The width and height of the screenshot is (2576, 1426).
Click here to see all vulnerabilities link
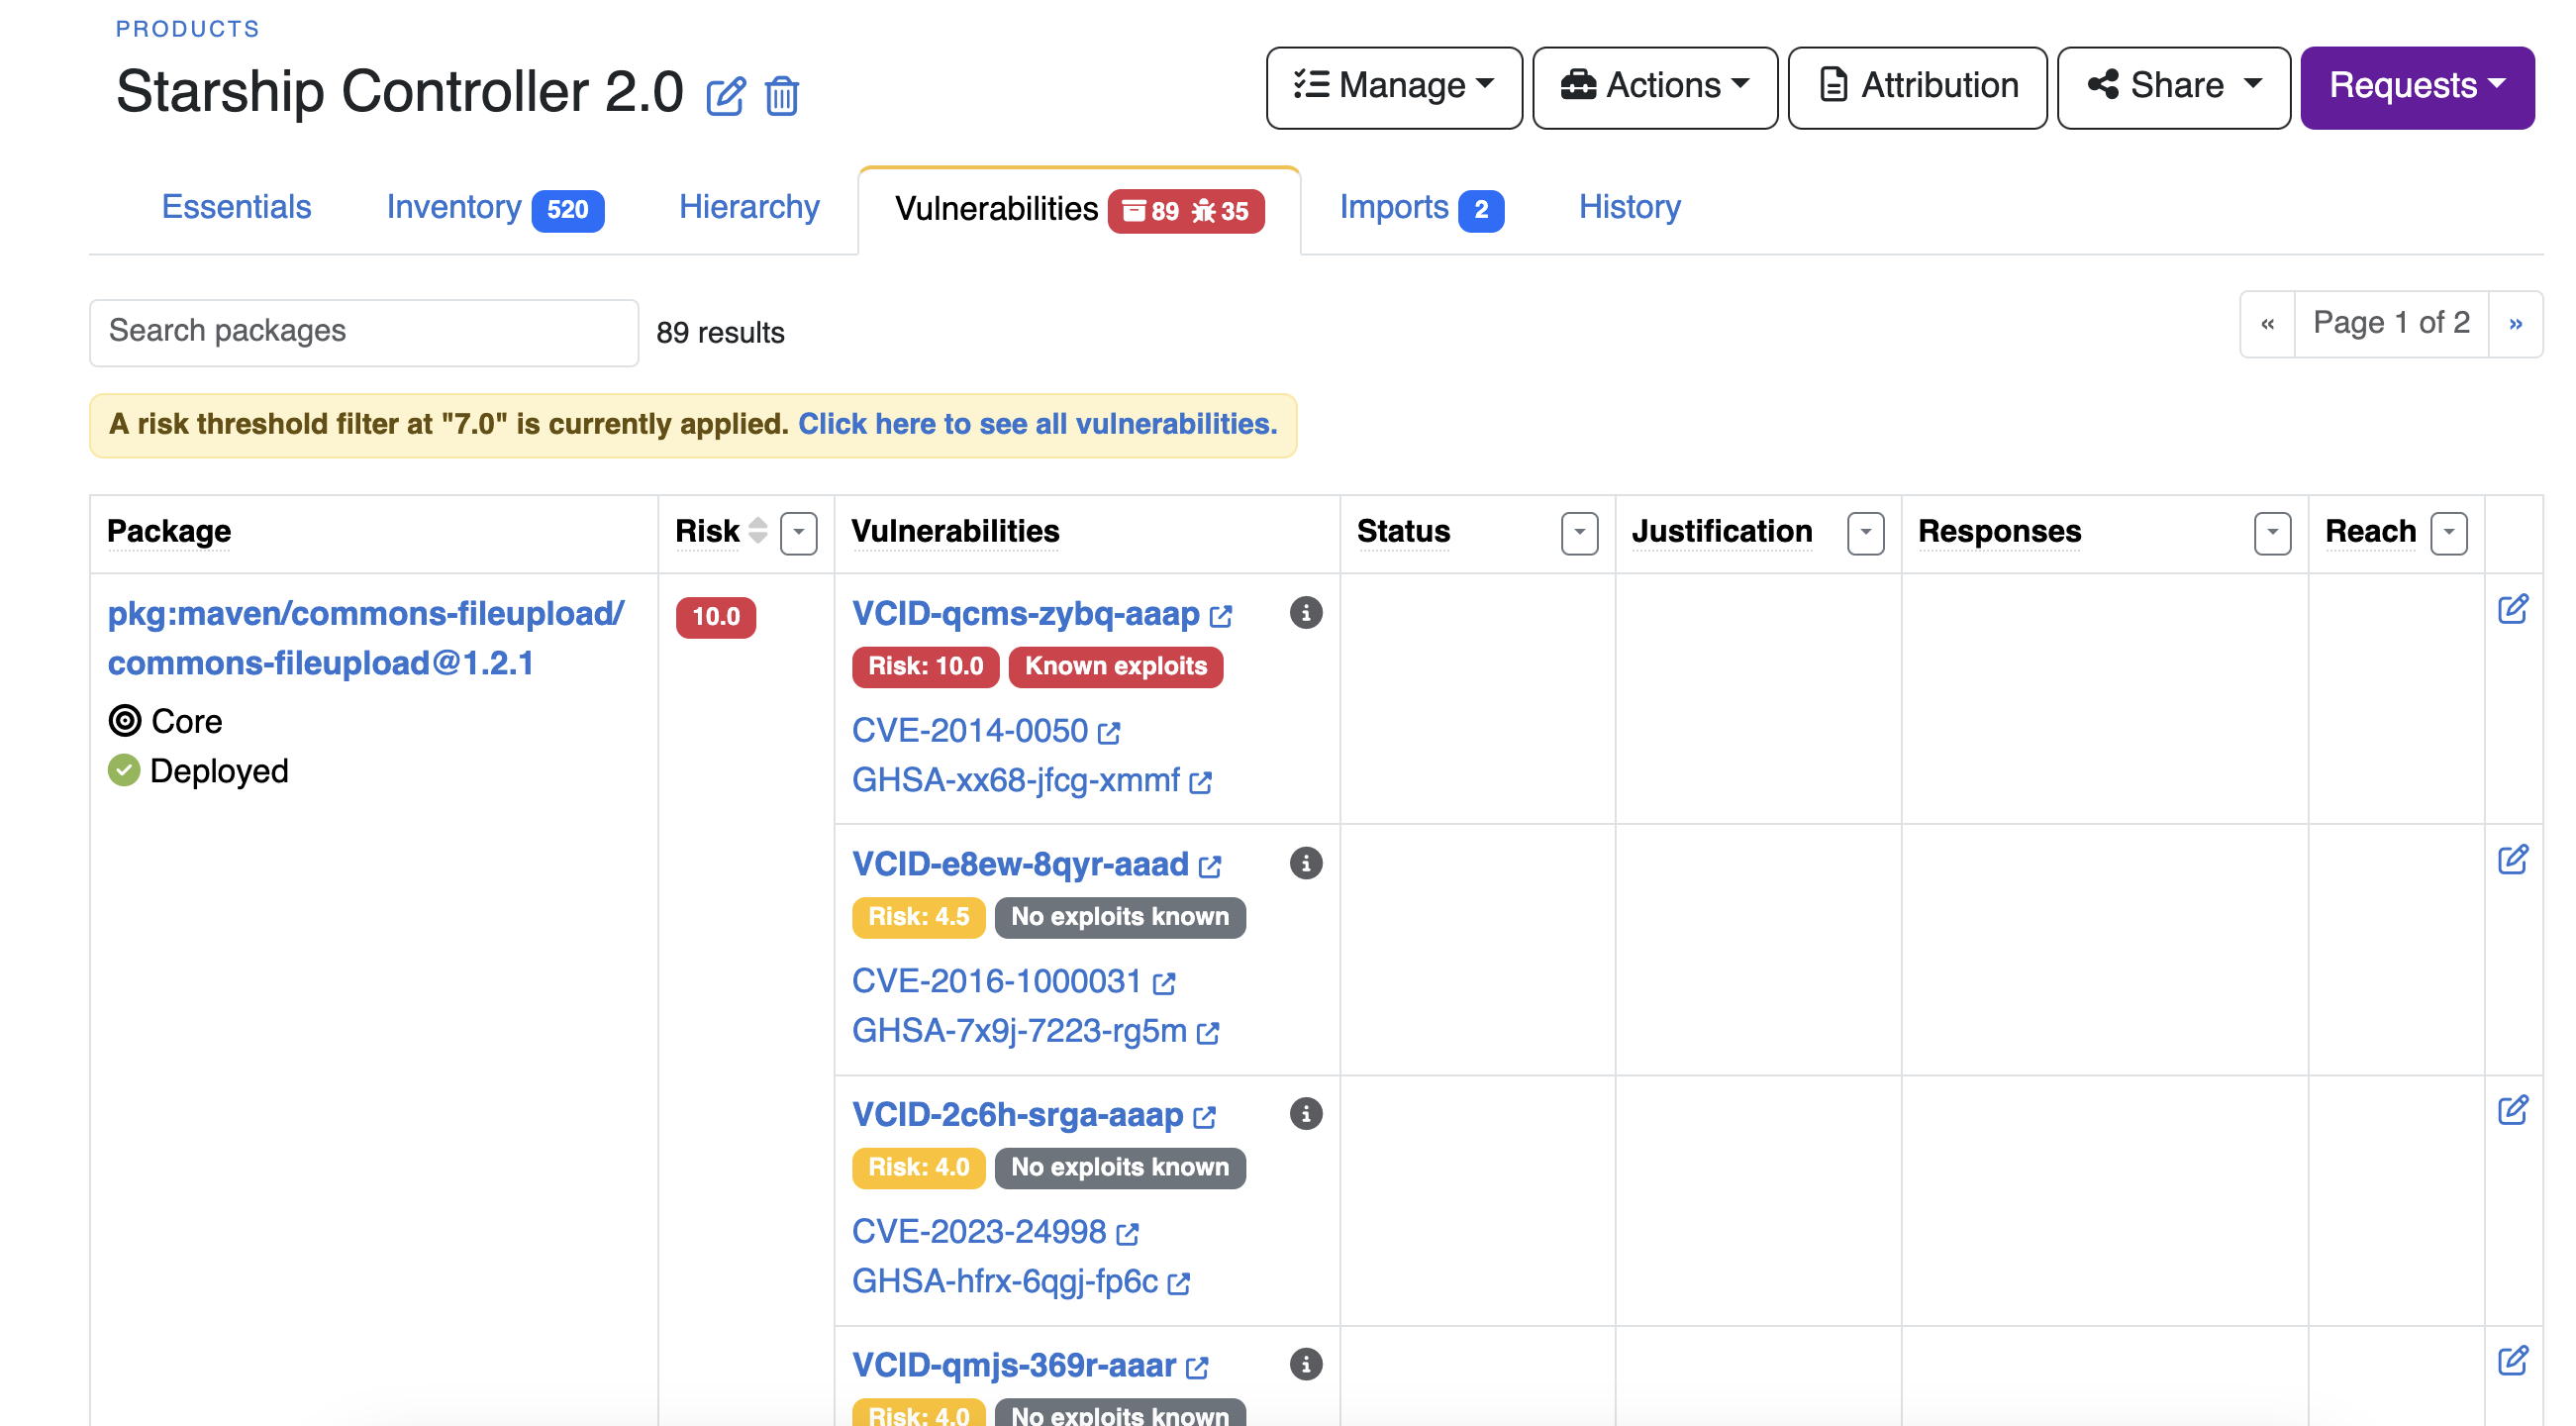point(1037,424)
